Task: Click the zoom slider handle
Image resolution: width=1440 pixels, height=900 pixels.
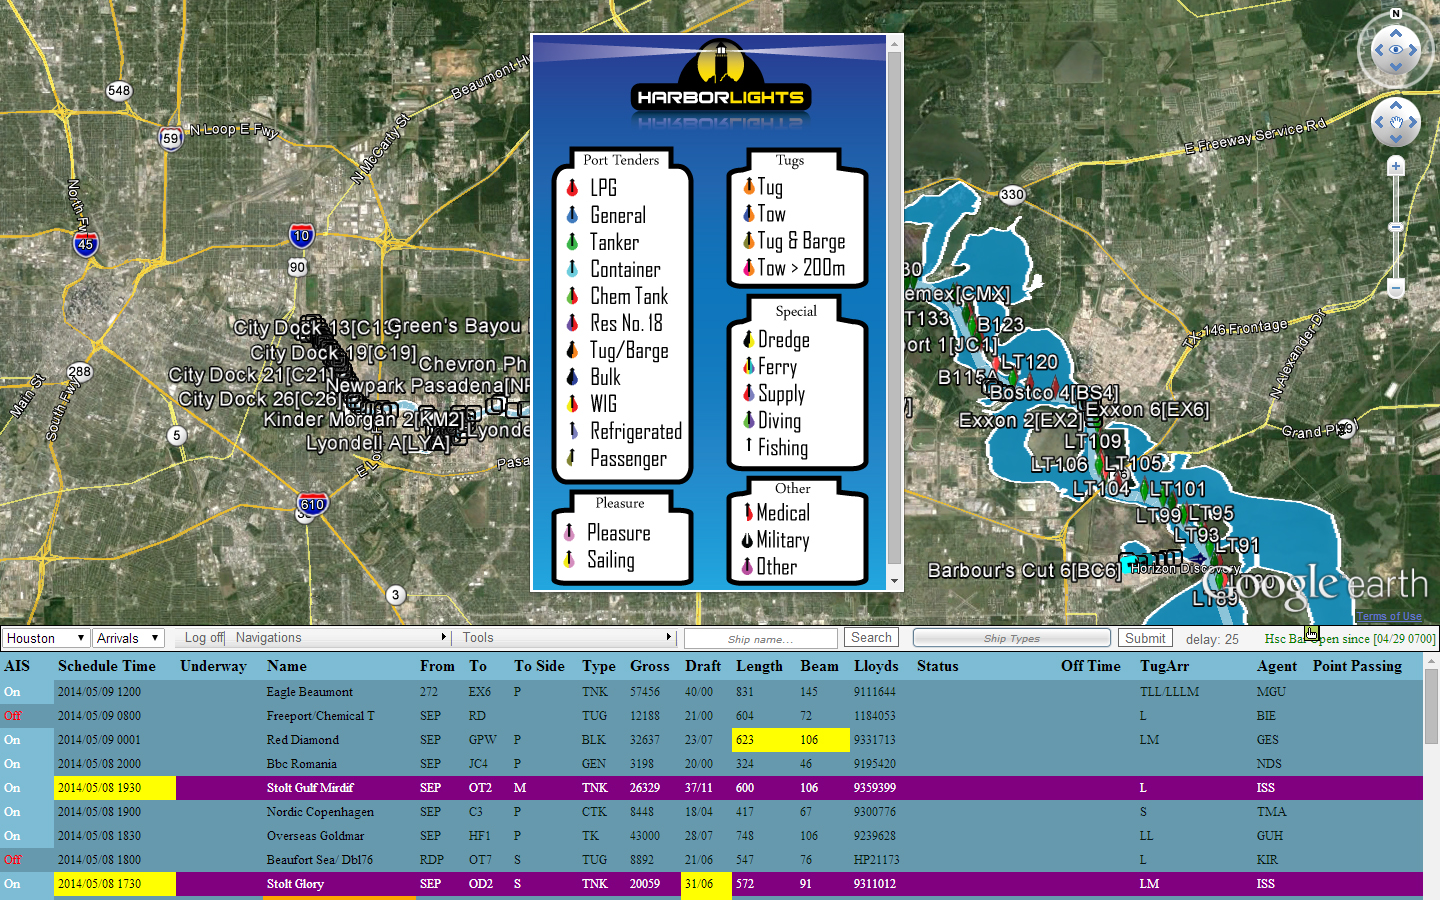Action: click(1396, 227)
